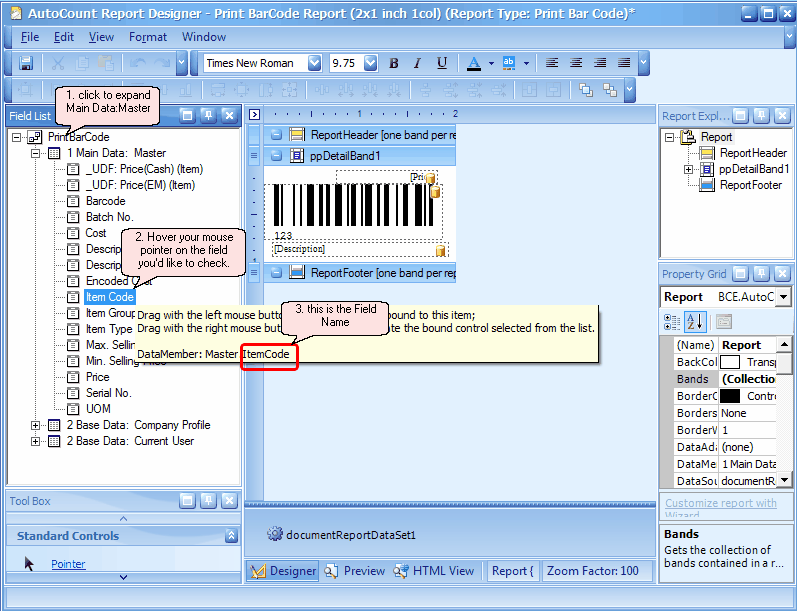
Task: Click the Pointer tool link
Action: [x=68, y=564]
